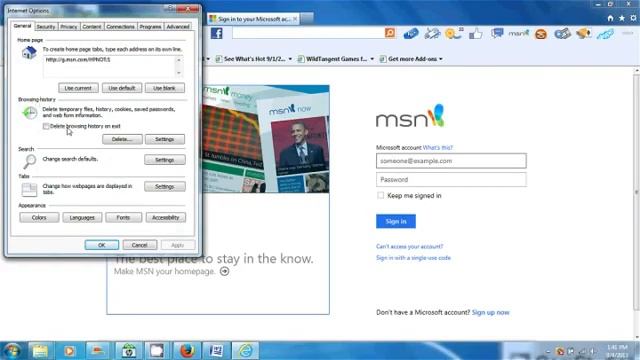Open the Content tab
This screenshot has width=640, height=360.
click(92, 27)
